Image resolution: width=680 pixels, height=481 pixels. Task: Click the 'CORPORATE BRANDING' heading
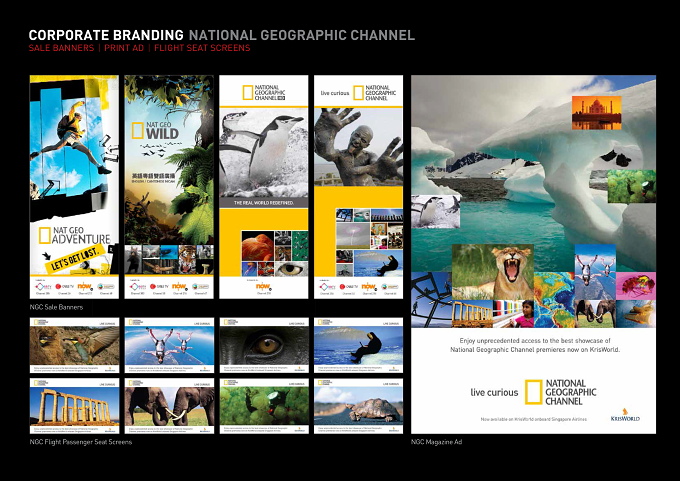[x=106, y=35]
